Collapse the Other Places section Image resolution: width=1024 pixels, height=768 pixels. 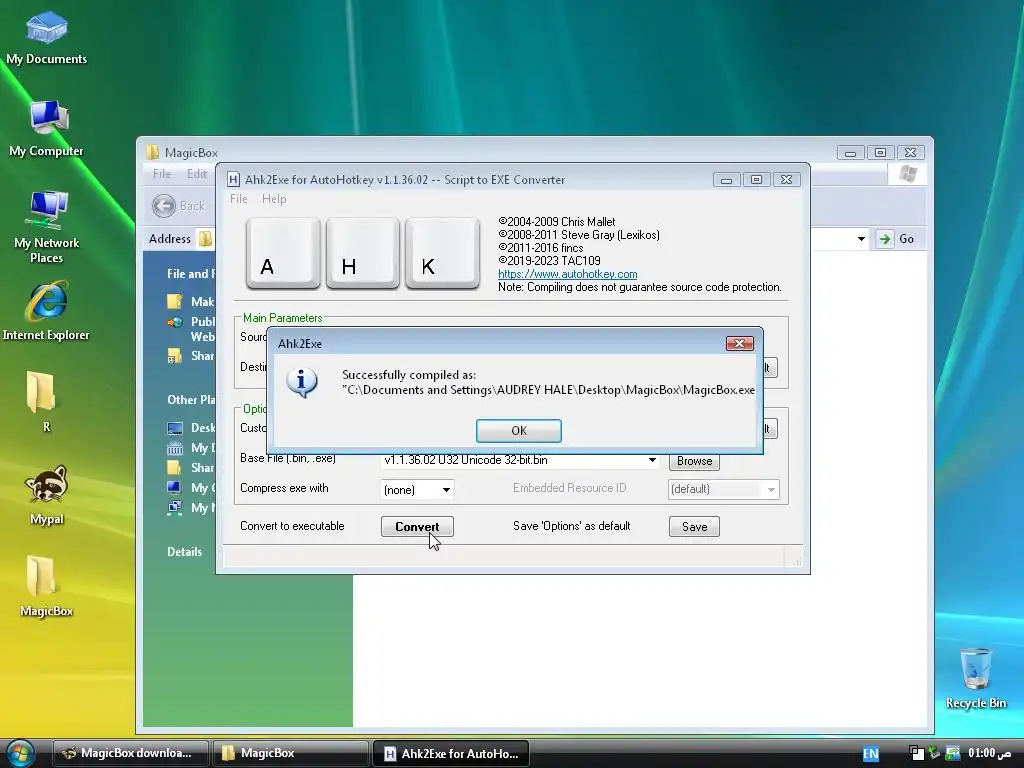click(x=191, y=400)
